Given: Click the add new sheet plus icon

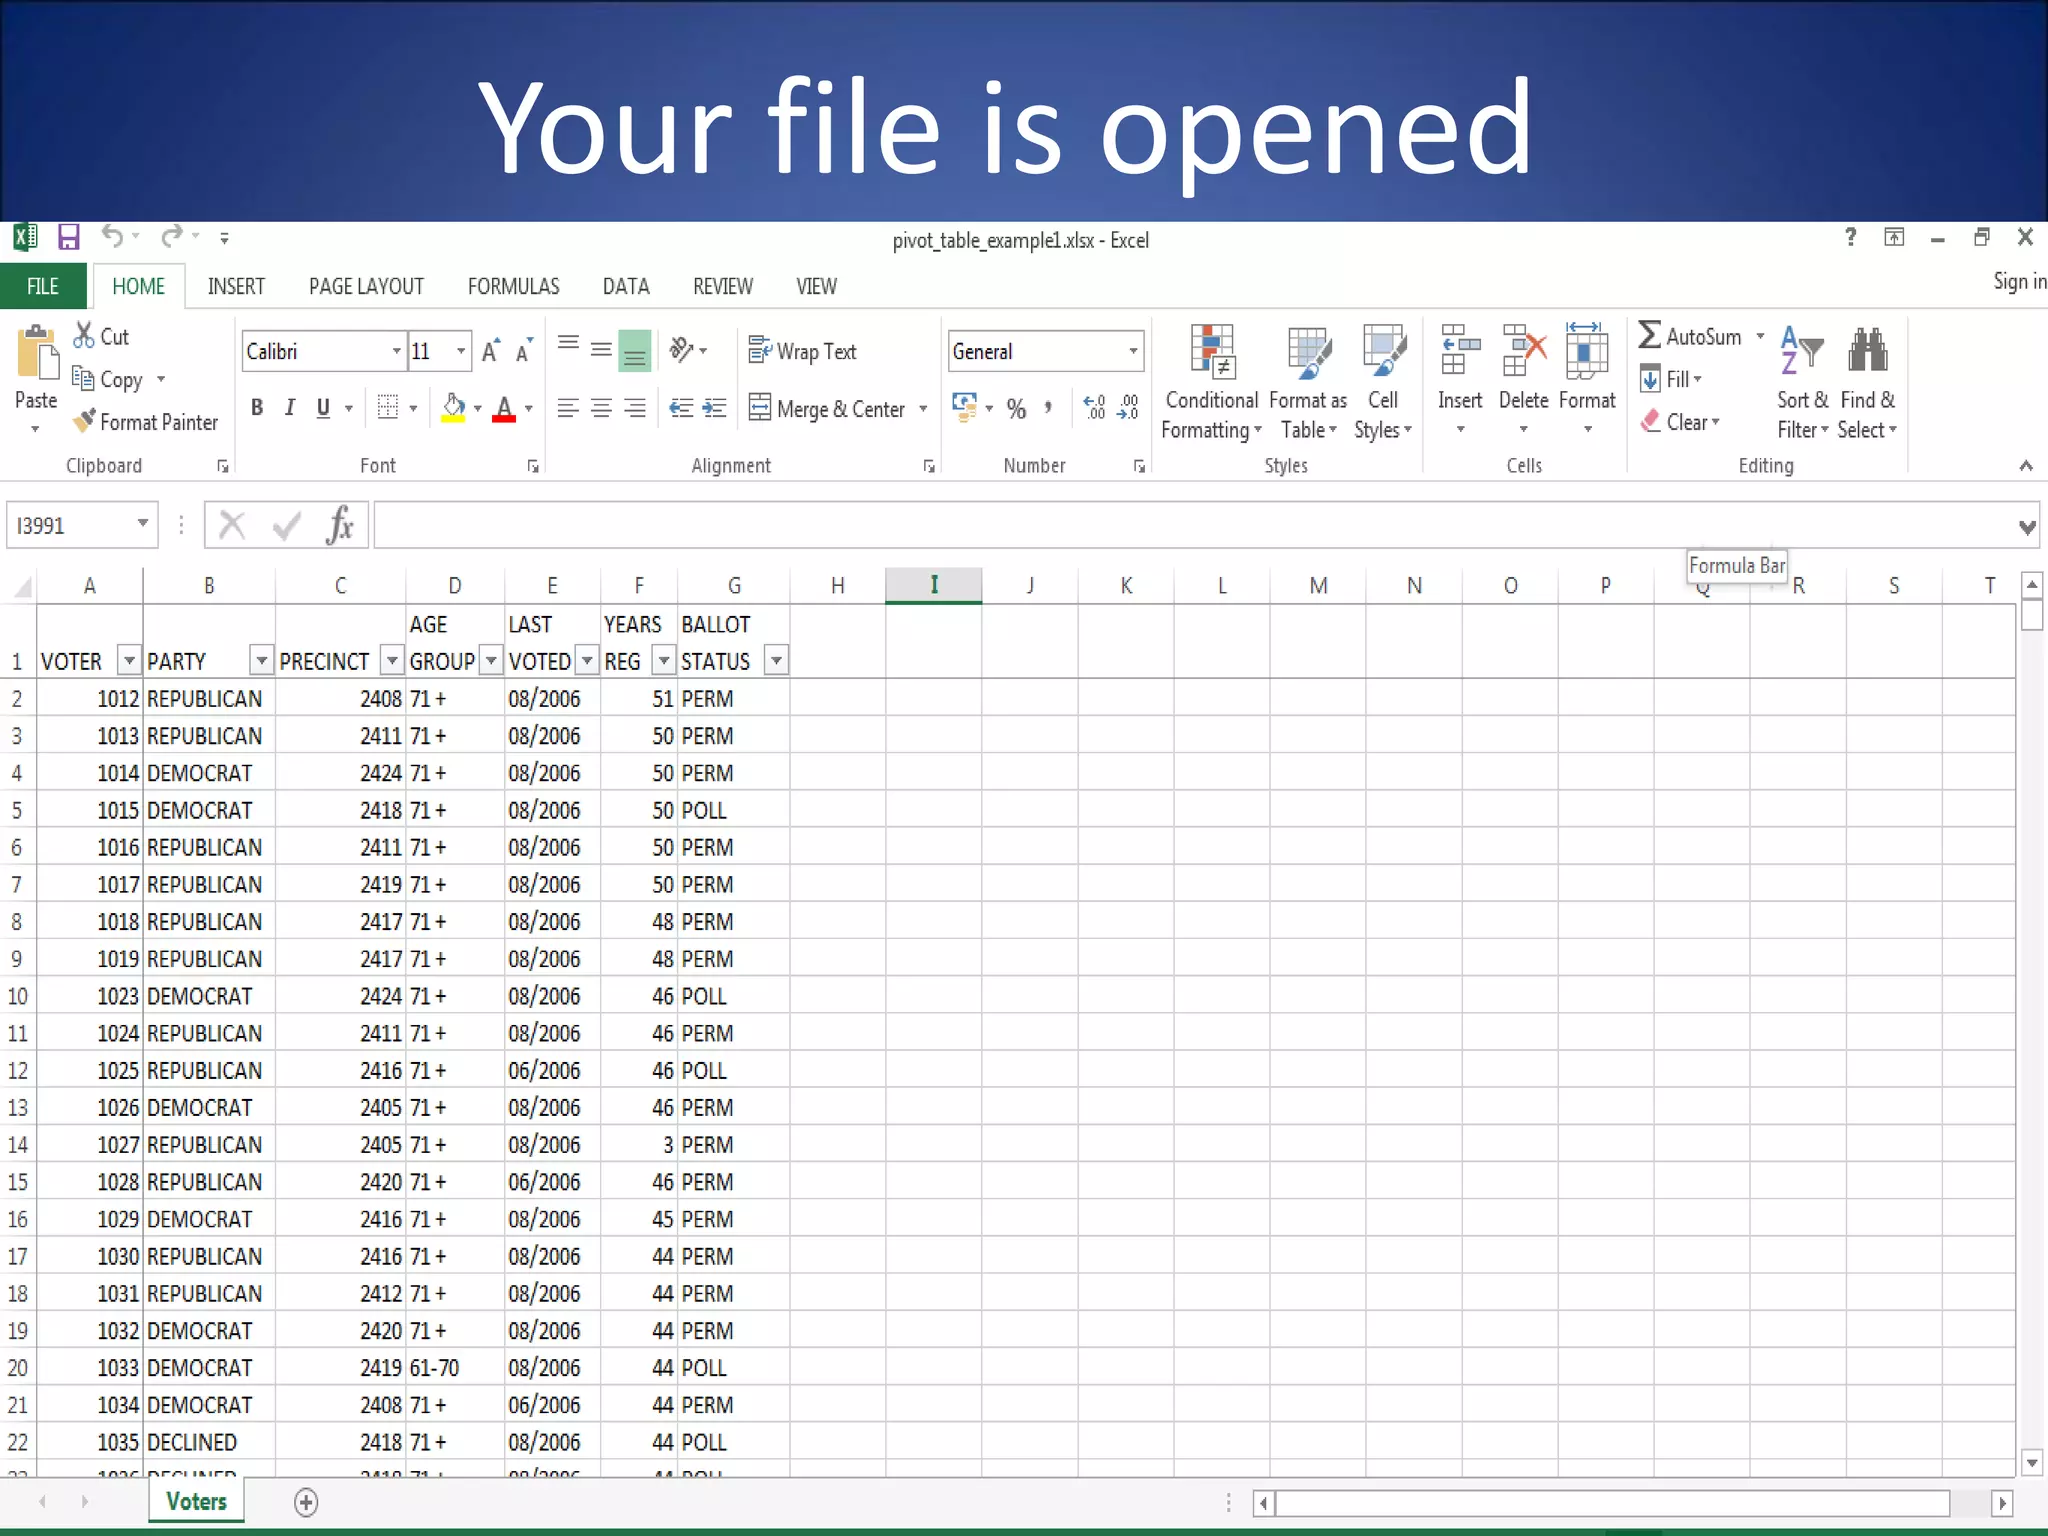Looking at the screenshot, I should pos(306,1502).
